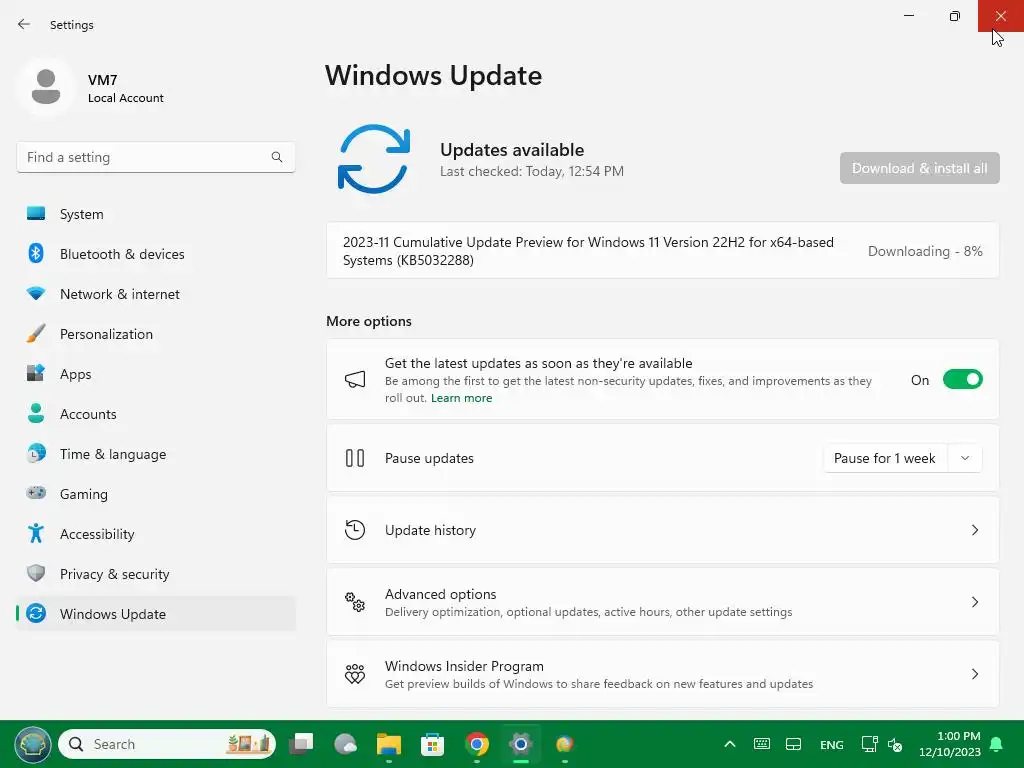Select Personalization in the sidebar
The width and height of the screenshot is (1024, 768).
pyautogui.click(x=155, y=334)
